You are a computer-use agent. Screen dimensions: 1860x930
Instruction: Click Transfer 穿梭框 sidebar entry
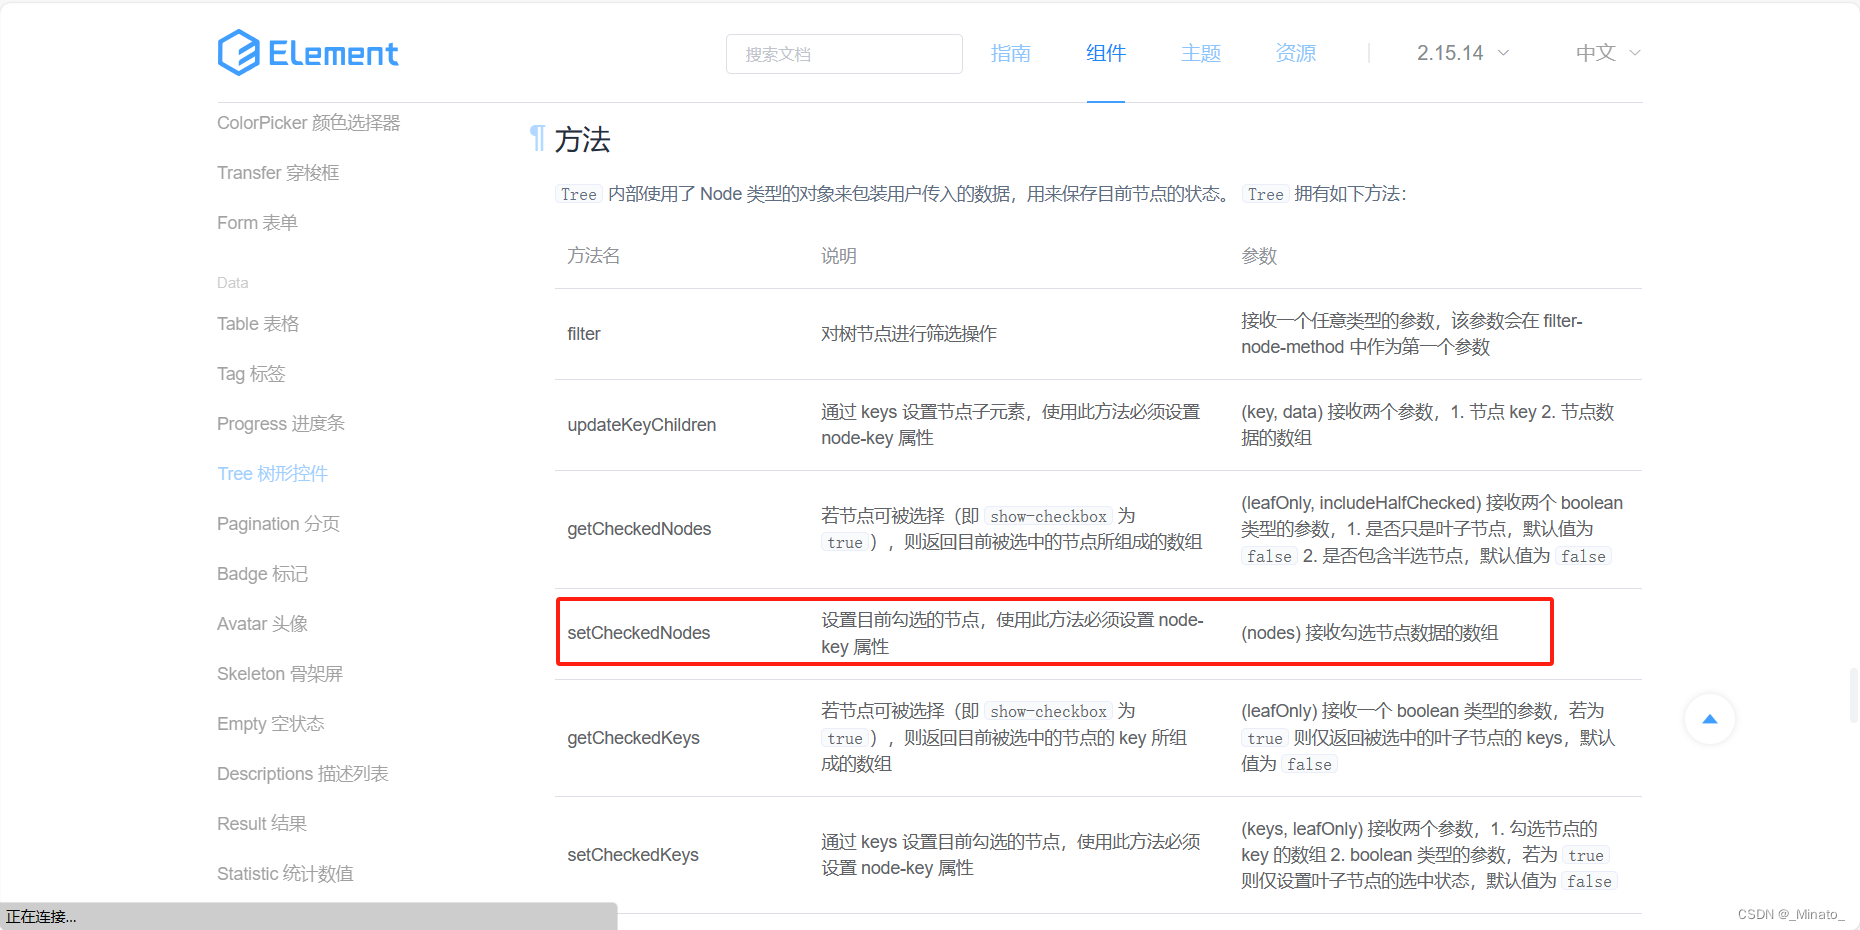point(277,172)
